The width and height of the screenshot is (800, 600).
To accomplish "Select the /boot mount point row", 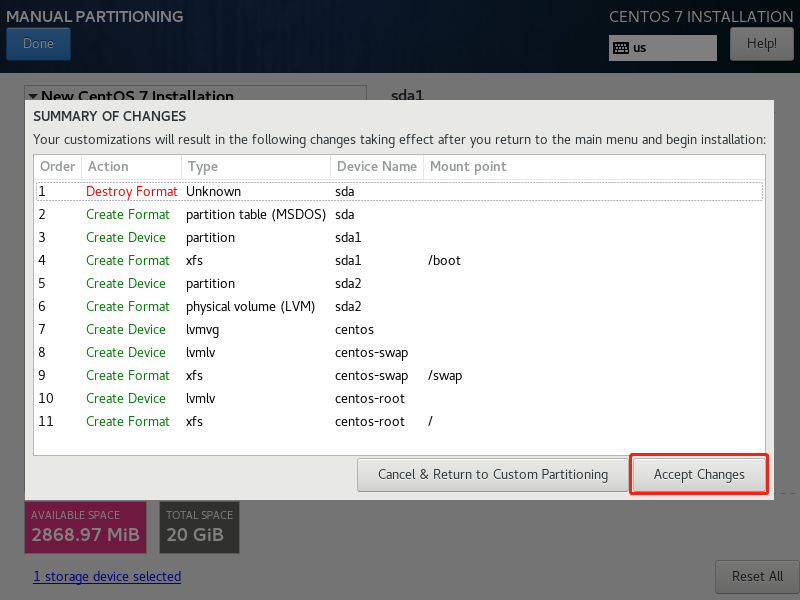I will [399, 260].
